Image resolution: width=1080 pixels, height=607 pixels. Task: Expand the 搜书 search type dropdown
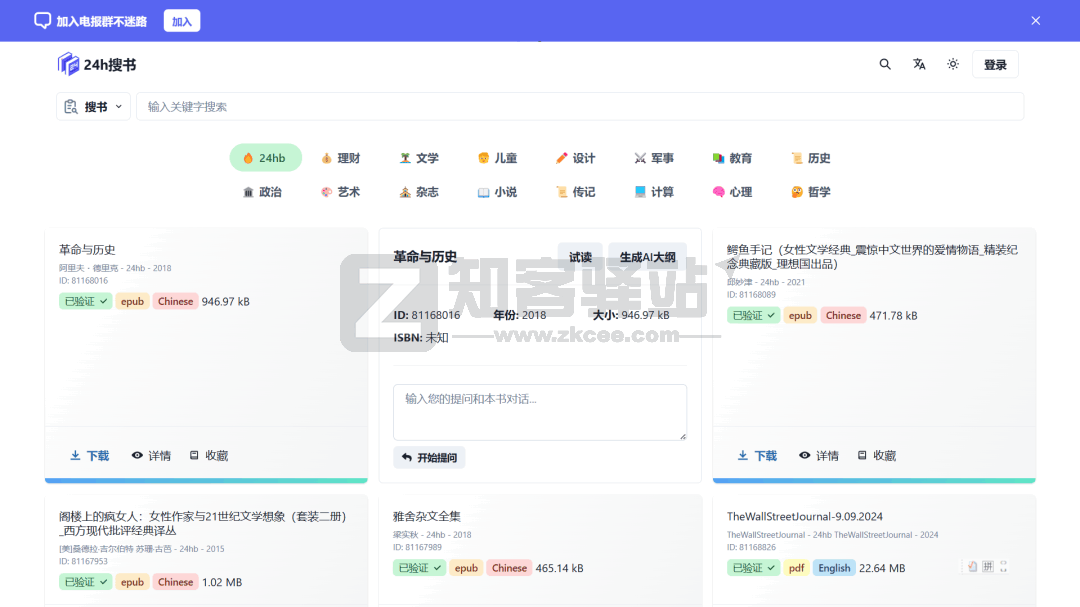coord(94,107)
